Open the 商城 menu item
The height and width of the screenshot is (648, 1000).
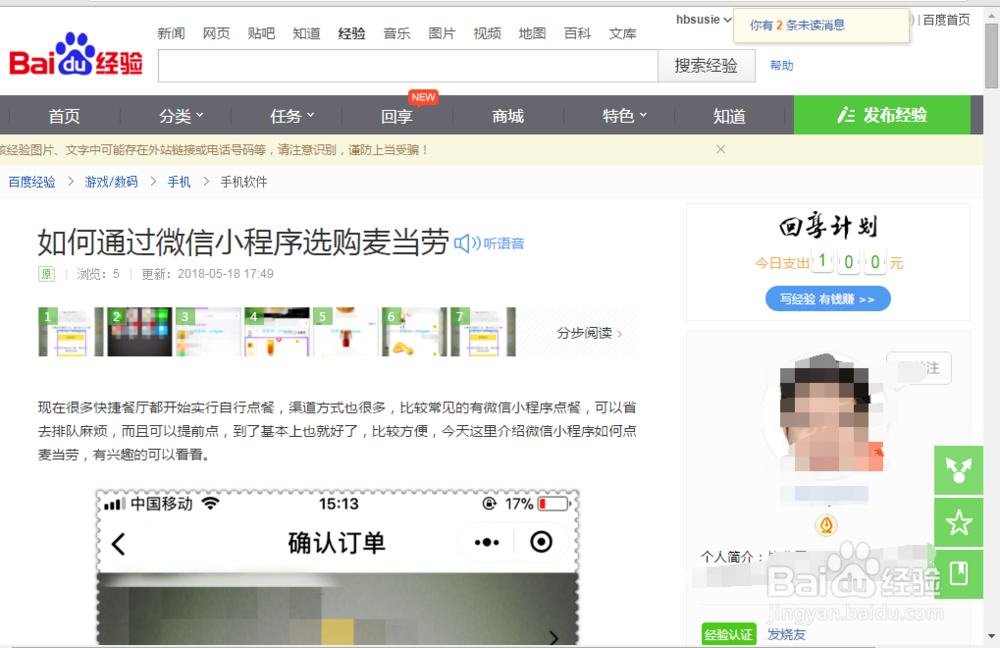point(507,115)
